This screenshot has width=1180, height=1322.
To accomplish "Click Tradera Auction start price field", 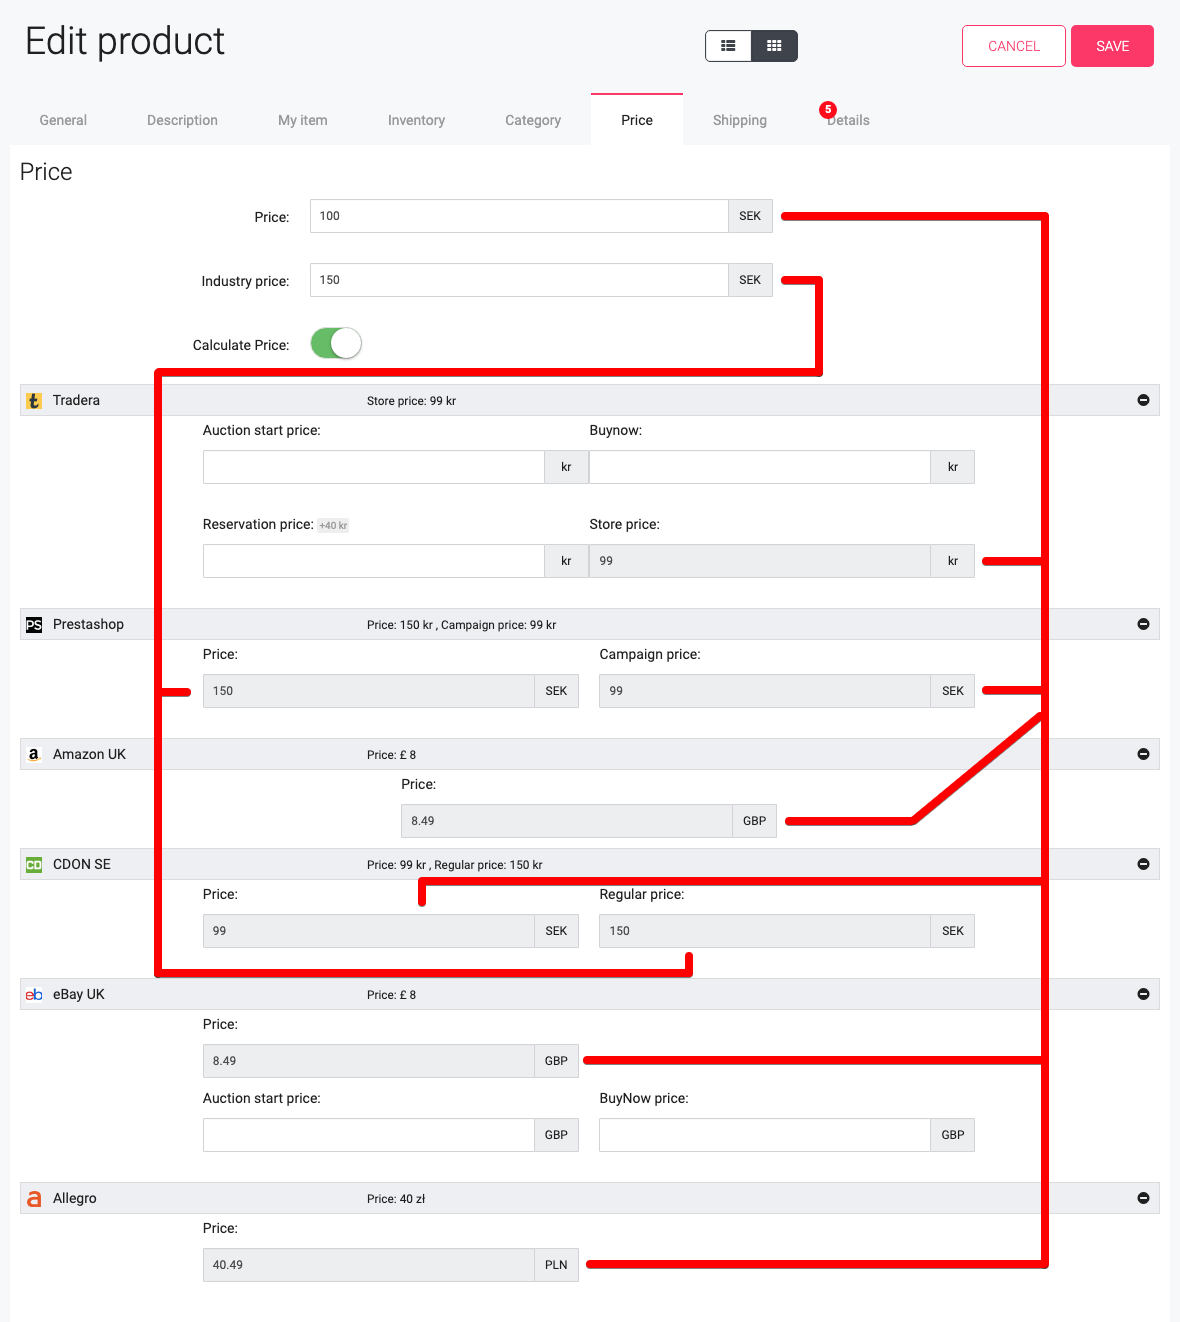I will pyautogui.click(x=374, y=467).
